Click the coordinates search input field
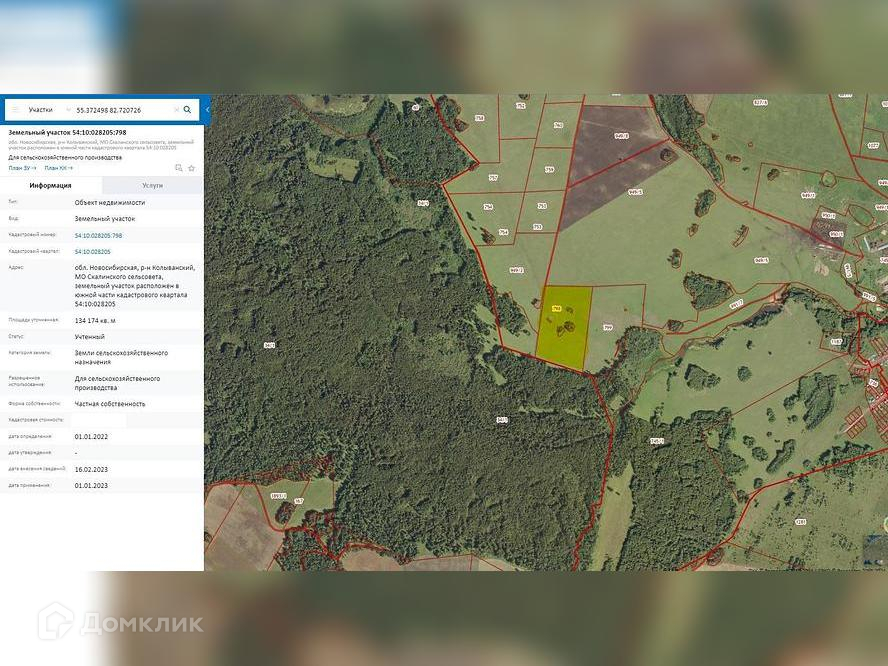 click(x=122, y=110)
